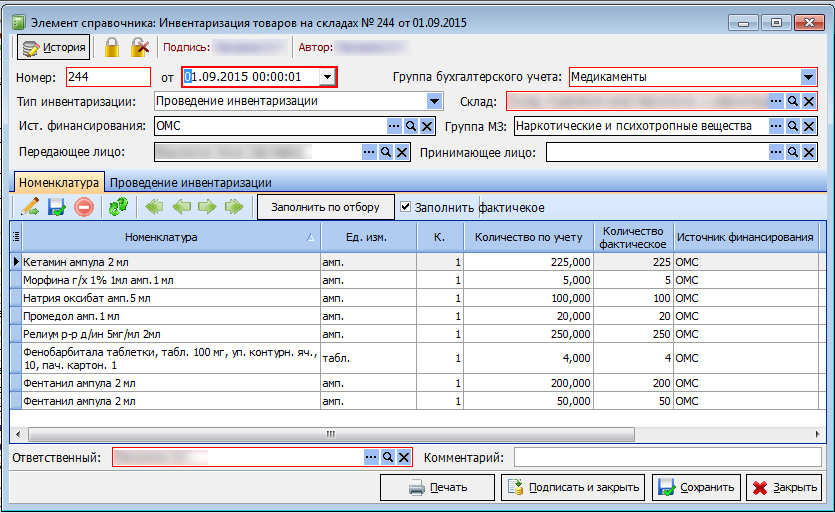
Task: Open Принимающее лицо ellipsis selector
Action: pos(776,152)
